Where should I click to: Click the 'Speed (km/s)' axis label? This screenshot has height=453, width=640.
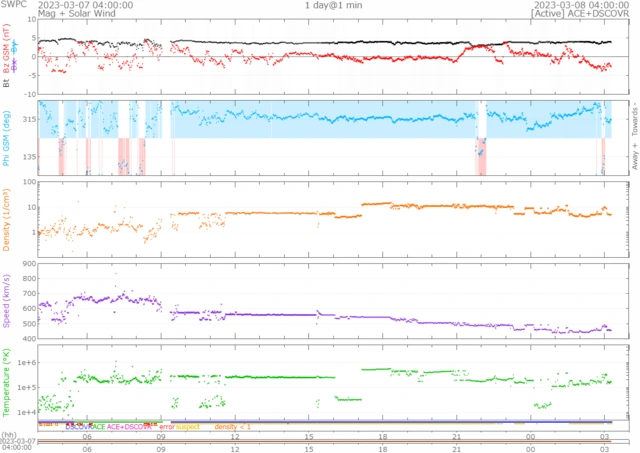click(x=6, y=301)
